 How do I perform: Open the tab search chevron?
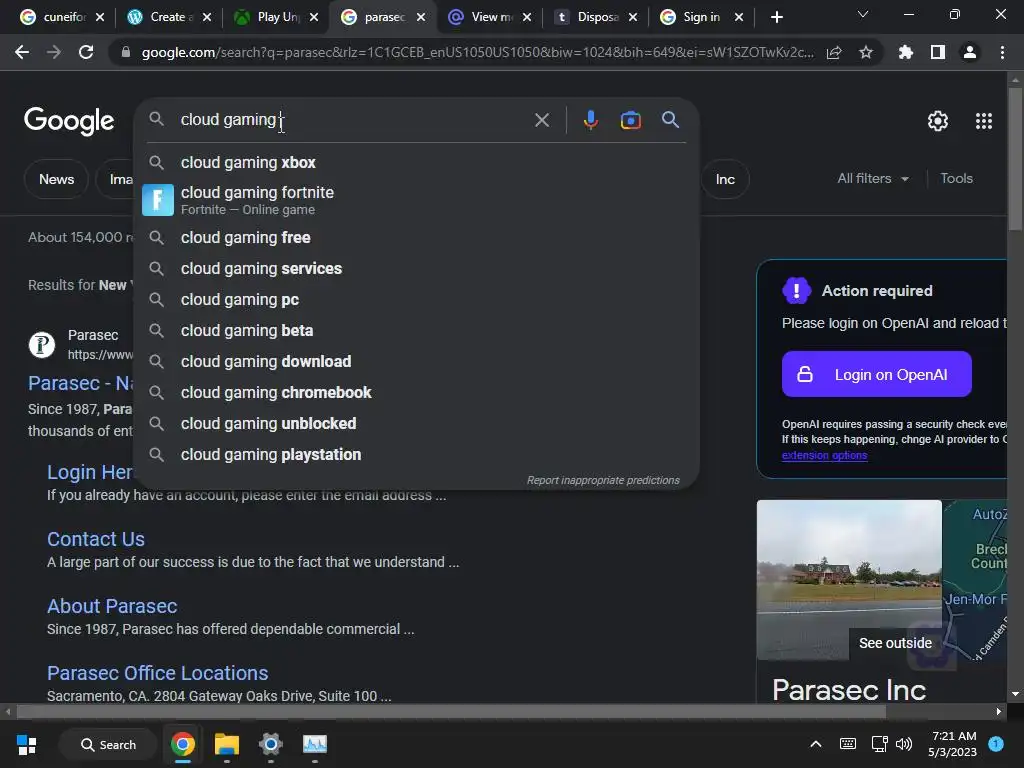point(863,14)
